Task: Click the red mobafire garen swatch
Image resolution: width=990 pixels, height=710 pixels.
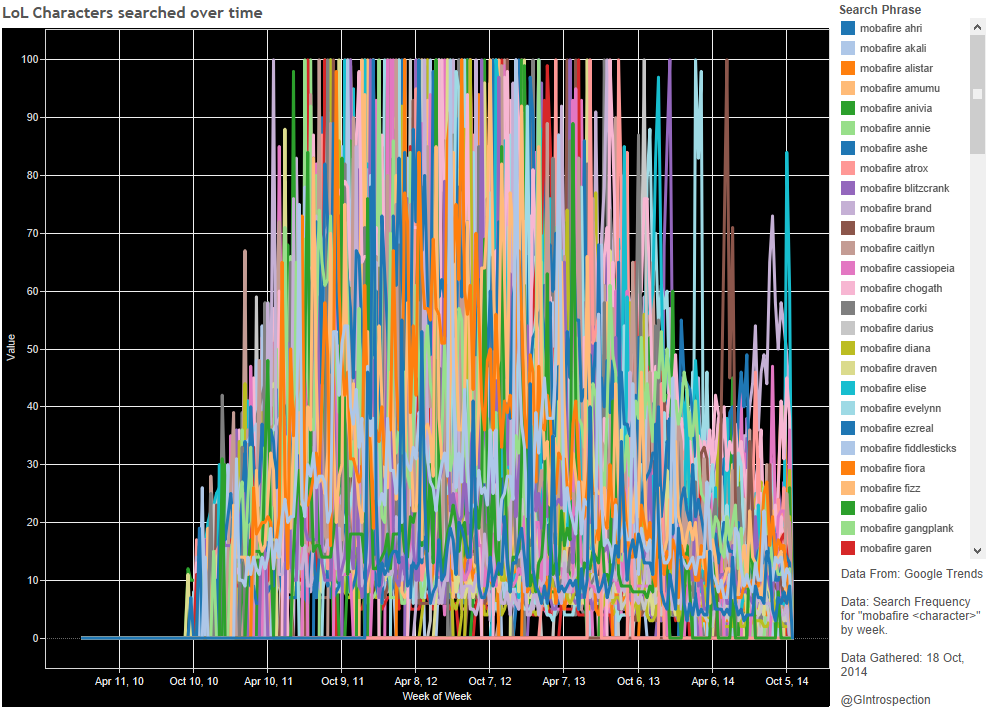Action: [848, 549]
